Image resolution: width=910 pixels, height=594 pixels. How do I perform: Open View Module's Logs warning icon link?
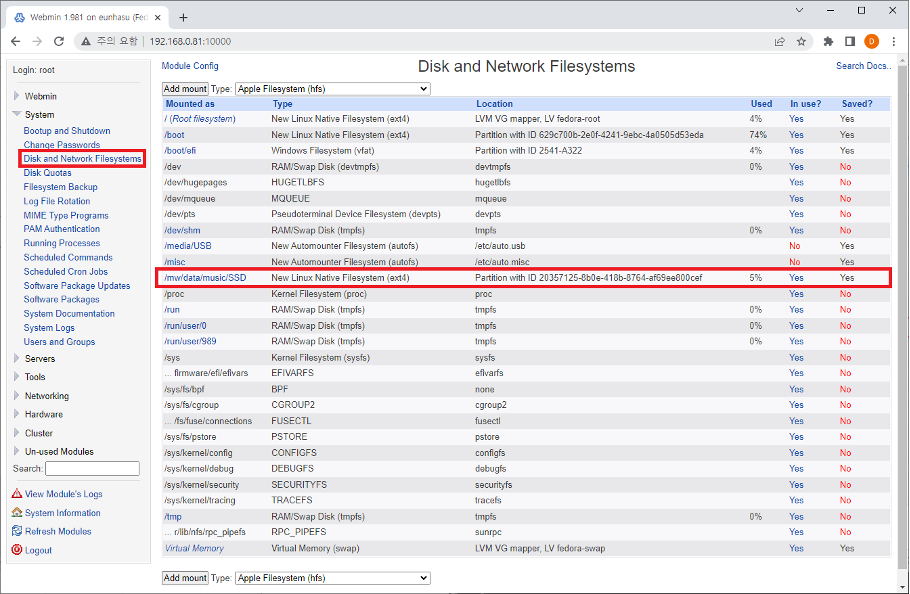click(17, 494)
